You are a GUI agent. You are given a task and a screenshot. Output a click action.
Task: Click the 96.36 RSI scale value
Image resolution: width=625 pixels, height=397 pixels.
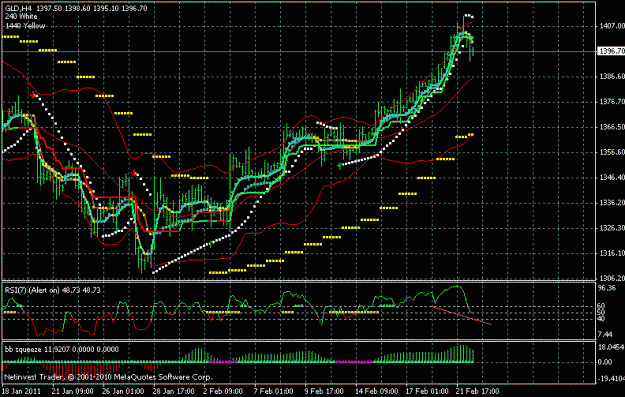607,288
